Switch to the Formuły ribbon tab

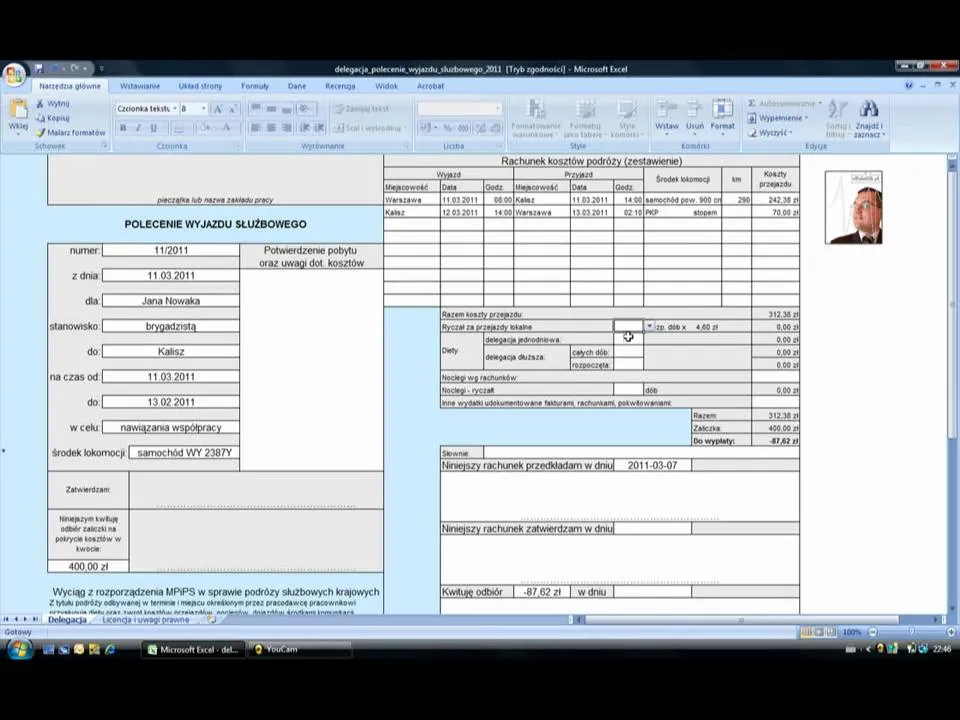pyautogui.click(x=254, y=86)
